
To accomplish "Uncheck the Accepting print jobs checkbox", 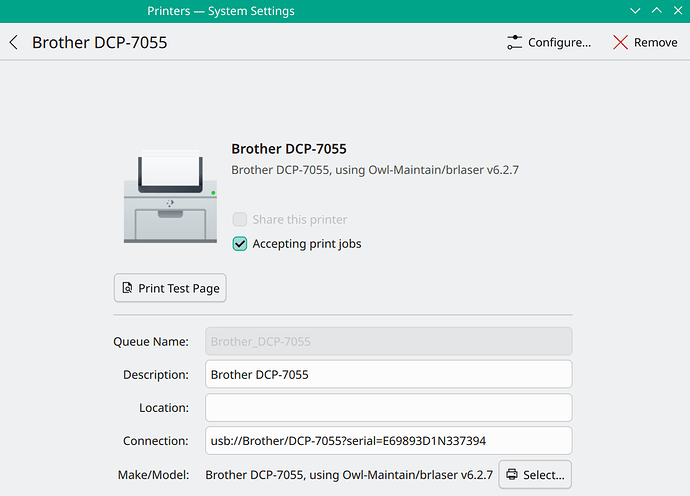I will [x=240, y=243].
